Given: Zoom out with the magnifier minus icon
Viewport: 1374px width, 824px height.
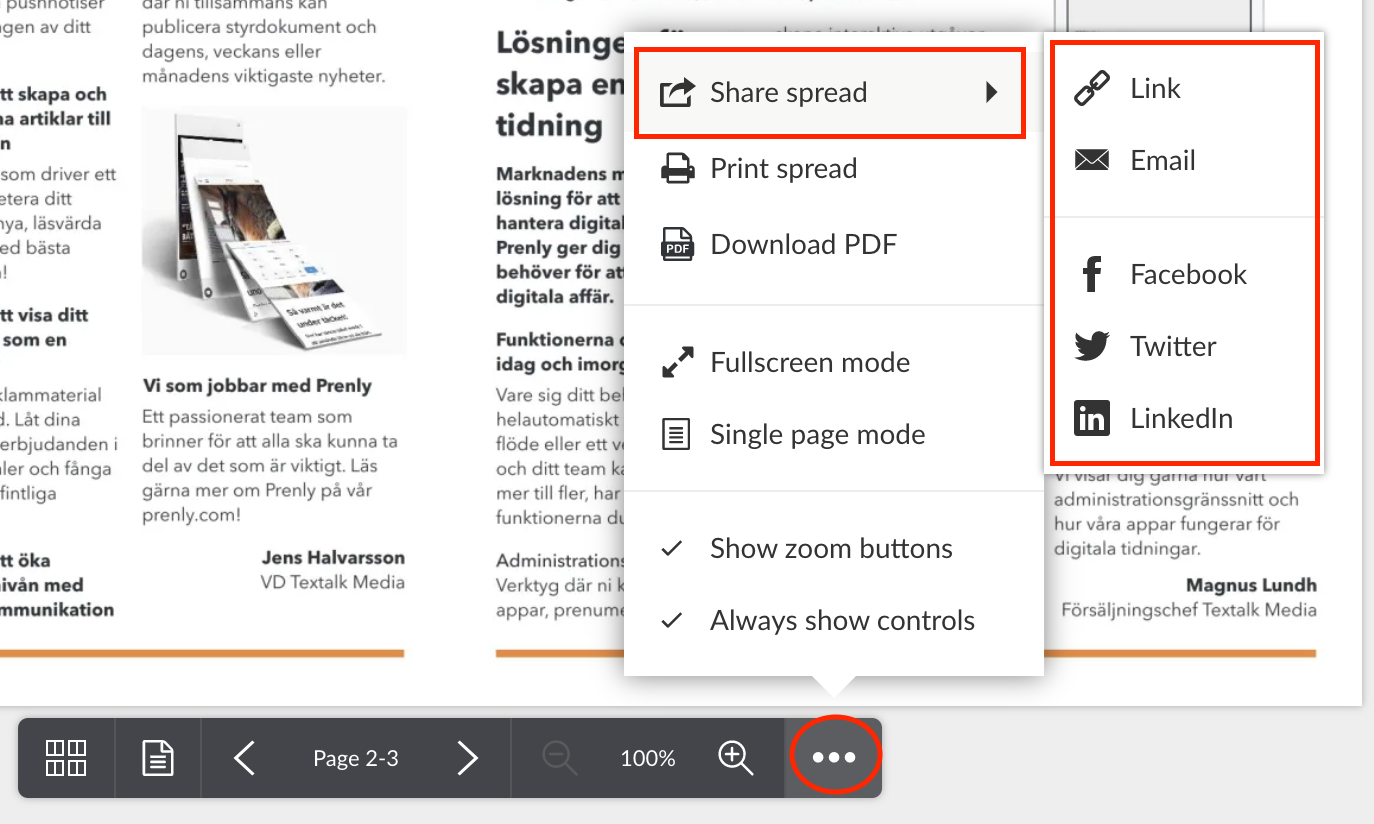Looking at the screenshot, I should (x=559, y=758).
